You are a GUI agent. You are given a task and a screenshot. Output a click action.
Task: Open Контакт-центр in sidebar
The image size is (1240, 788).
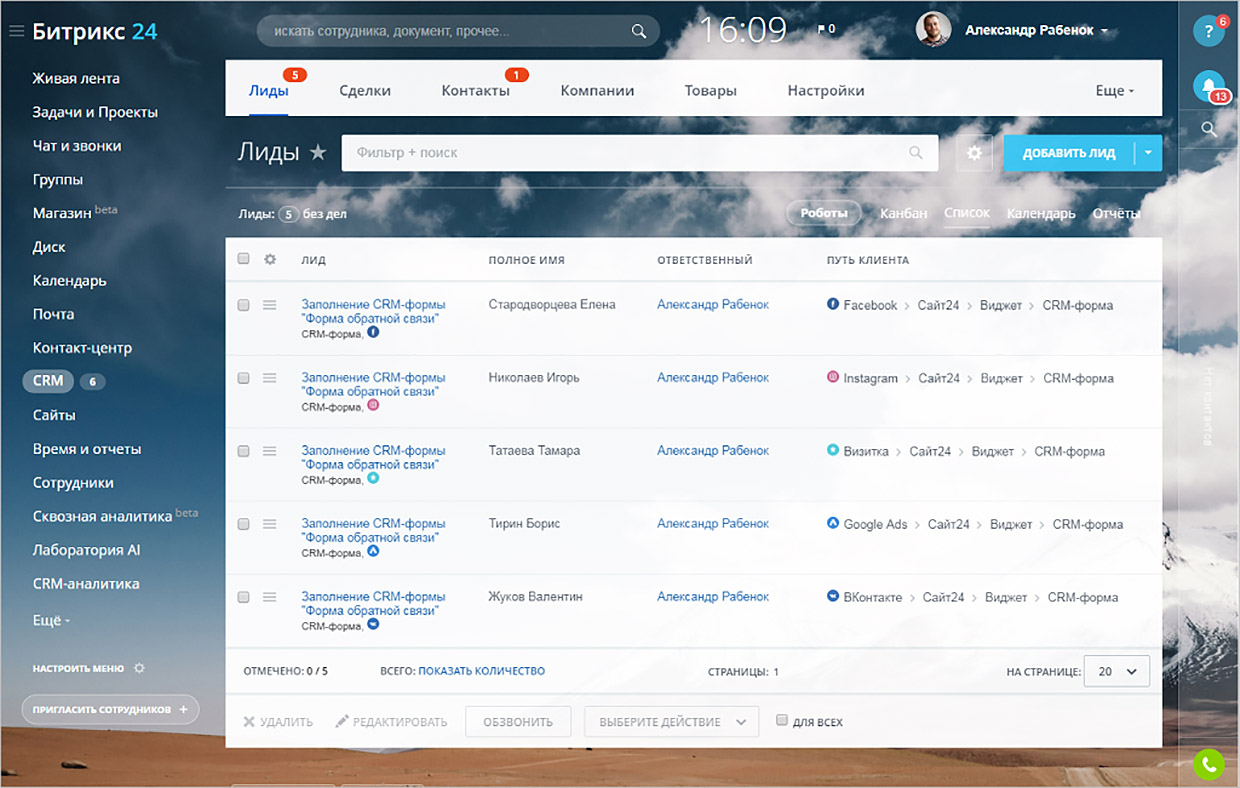(82, 348)
